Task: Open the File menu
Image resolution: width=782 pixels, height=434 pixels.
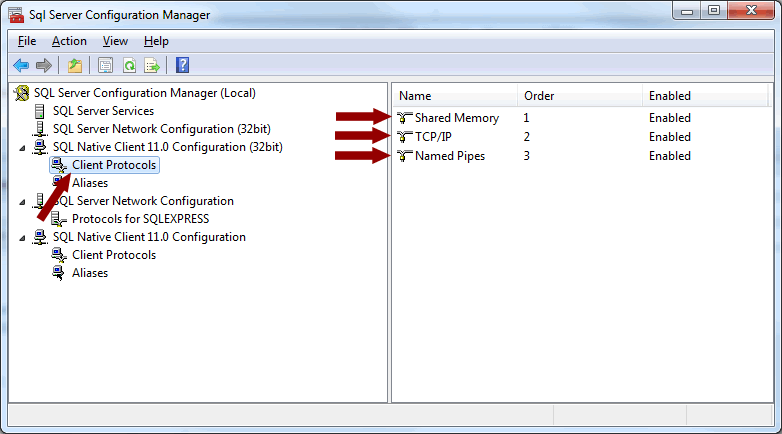Action: tap(27, 41)
